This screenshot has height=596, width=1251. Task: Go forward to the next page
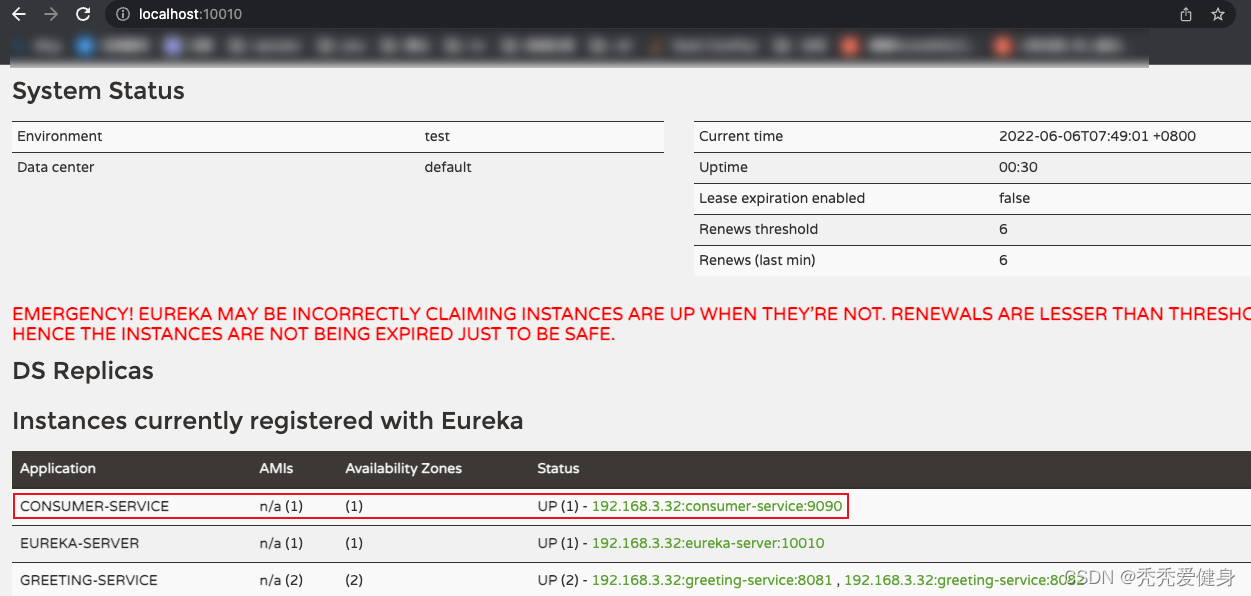click(50, 14)
